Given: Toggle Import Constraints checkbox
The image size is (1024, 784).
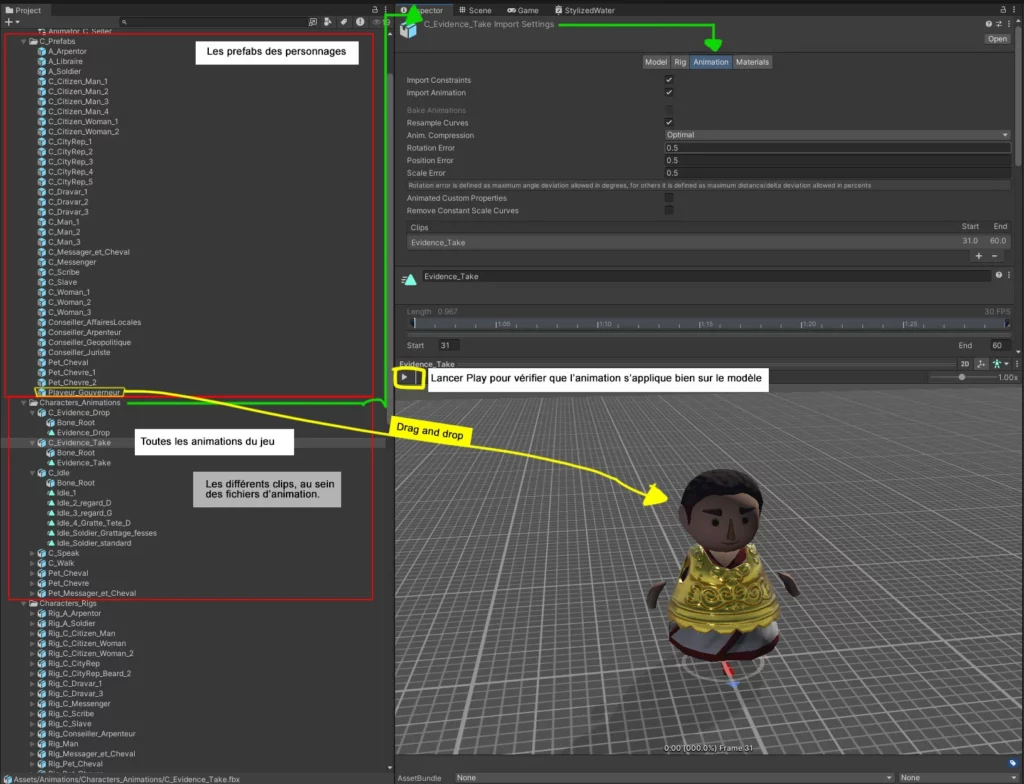Looking at the screenshot, I should click(x=669, y=80).
